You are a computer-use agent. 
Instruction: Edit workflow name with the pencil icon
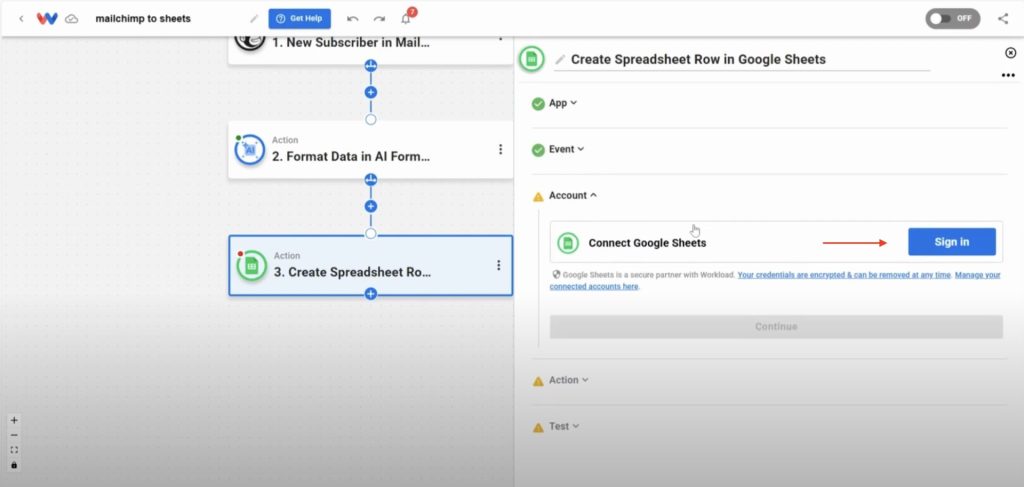(254, 19)
